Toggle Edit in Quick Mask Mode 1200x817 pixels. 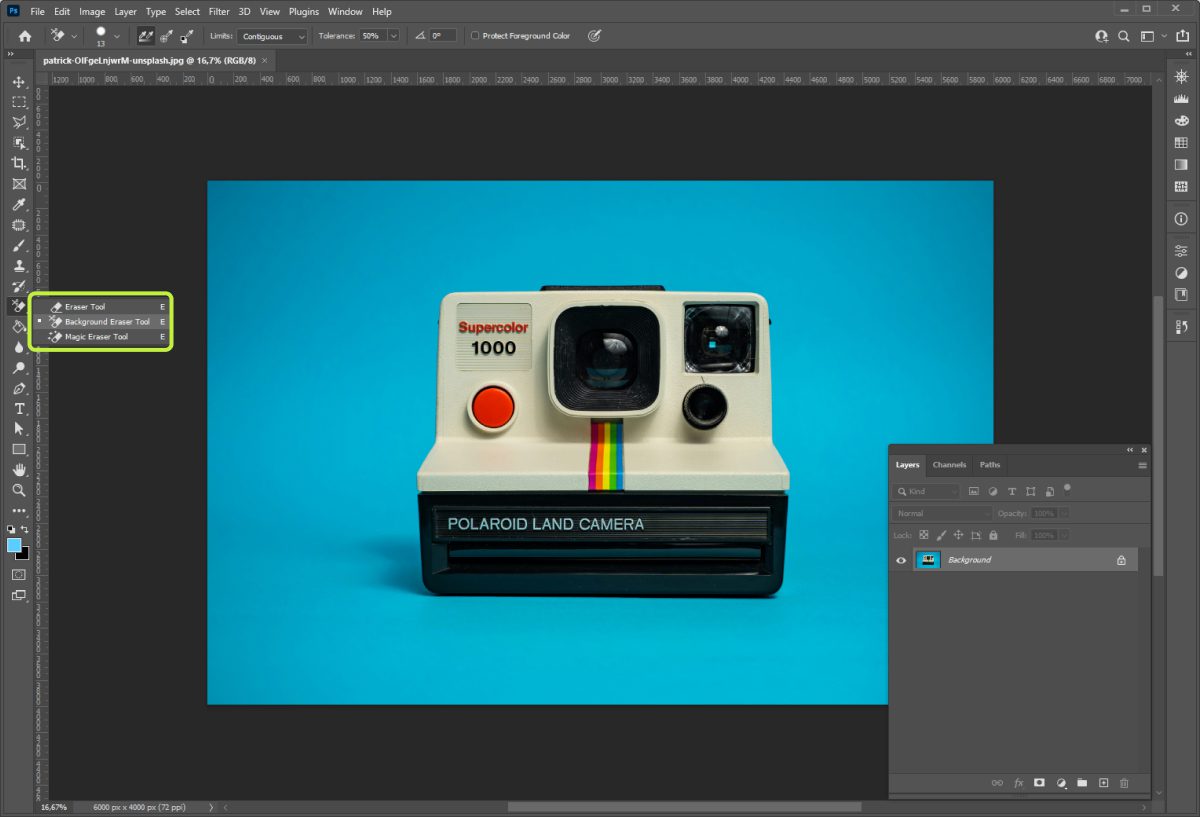(19, 575)
